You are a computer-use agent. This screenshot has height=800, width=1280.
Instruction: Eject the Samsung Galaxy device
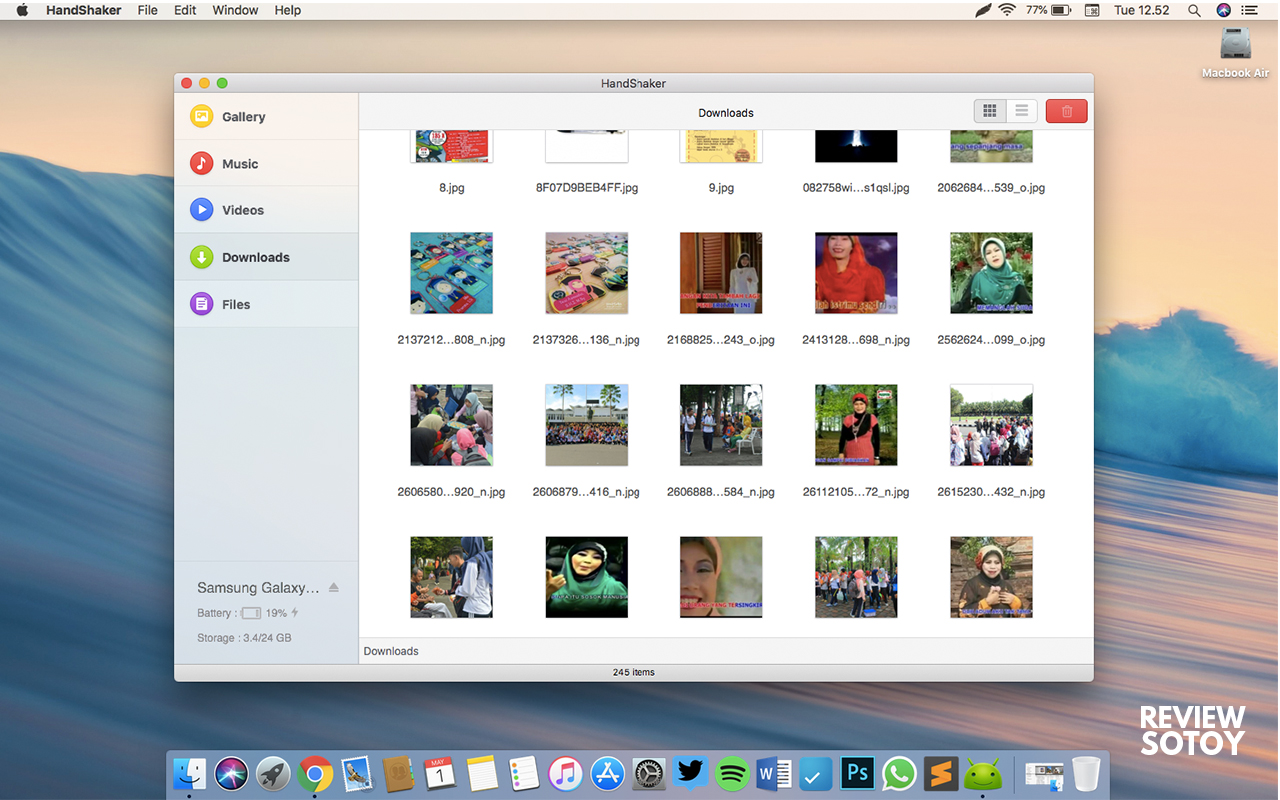tap(334, 587)
